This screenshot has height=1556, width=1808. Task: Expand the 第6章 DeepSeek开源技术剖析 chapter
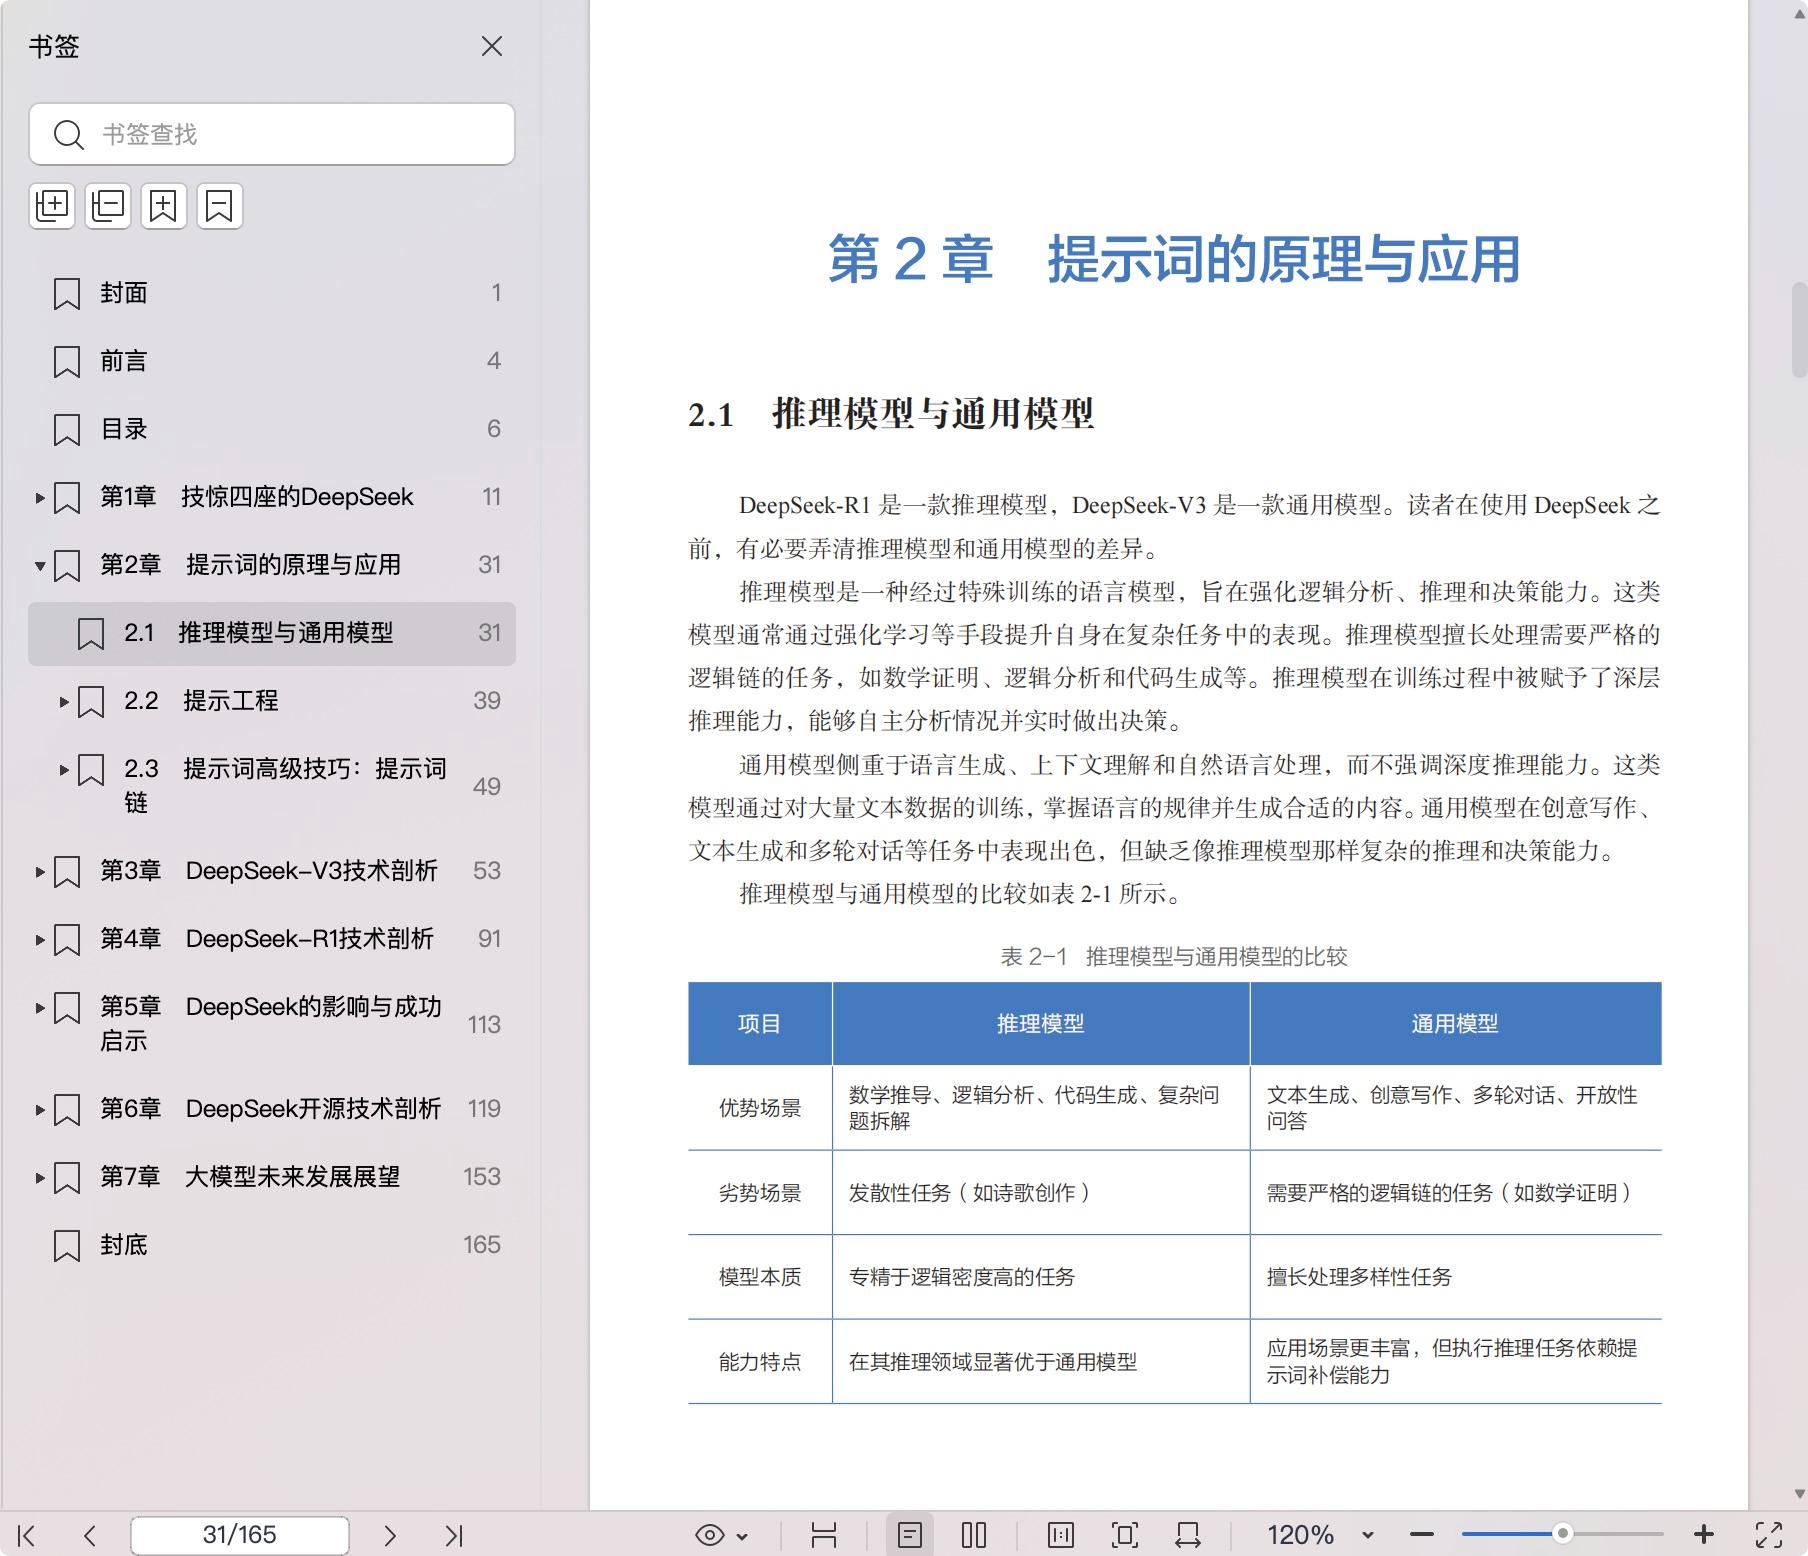[40, 1109]
